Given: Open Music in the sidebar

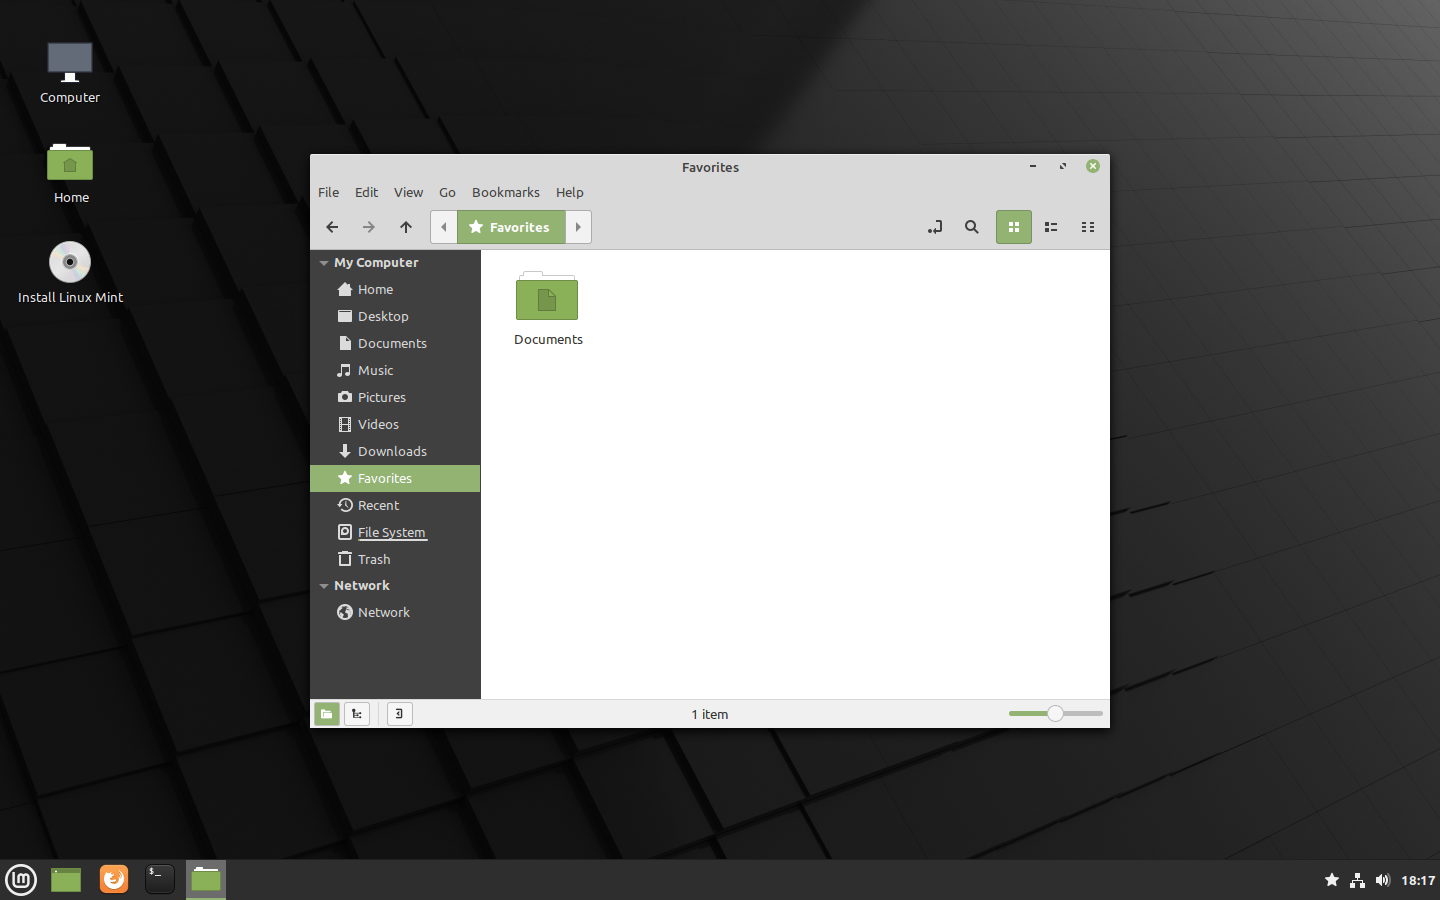Looking at the screenshot, I should point(395,370).
